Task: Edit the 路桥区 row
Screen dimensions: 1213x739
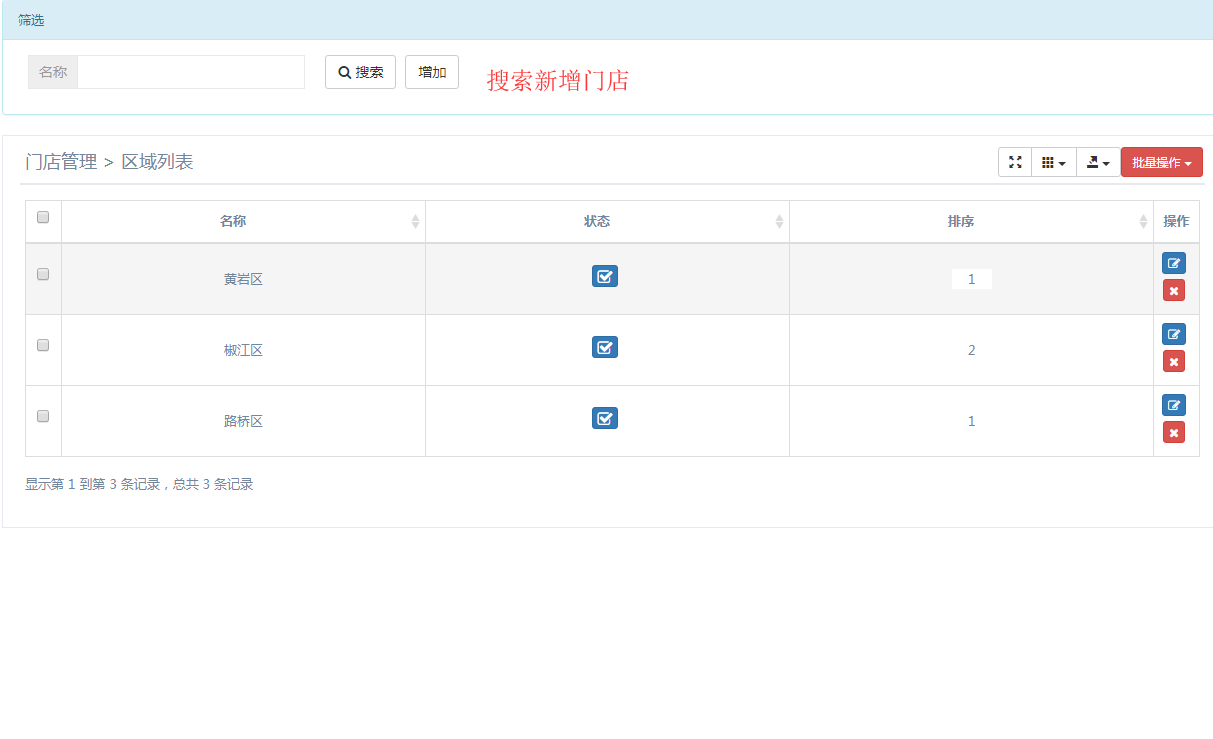Action: tap(1173, 406)
